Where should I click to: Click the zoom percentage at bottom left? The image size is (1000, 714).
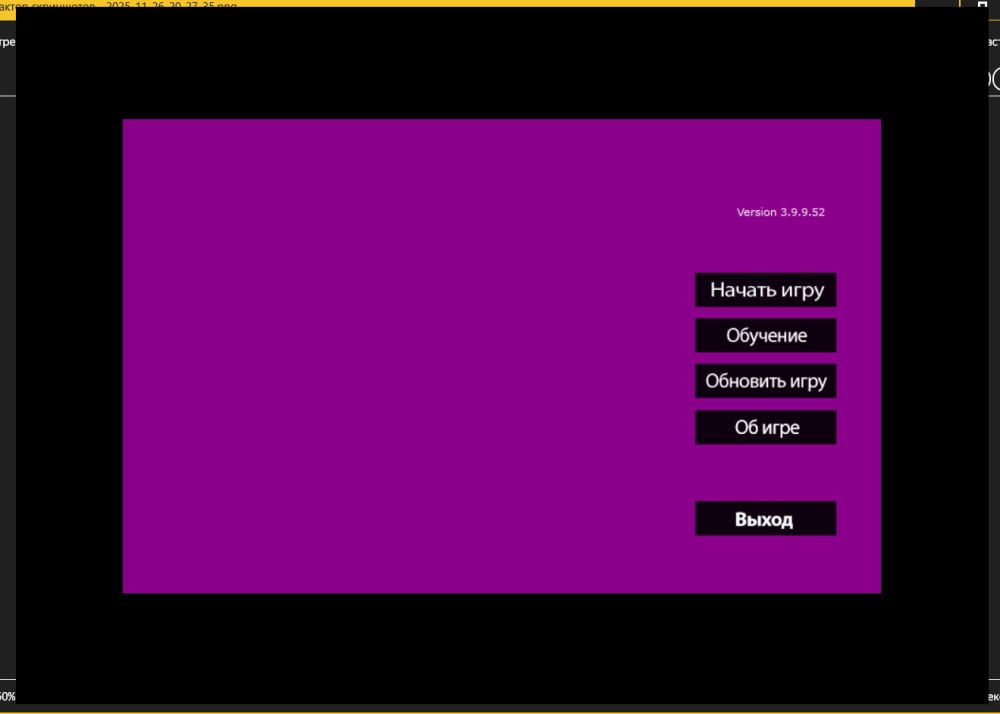click(x=7, y=695)
